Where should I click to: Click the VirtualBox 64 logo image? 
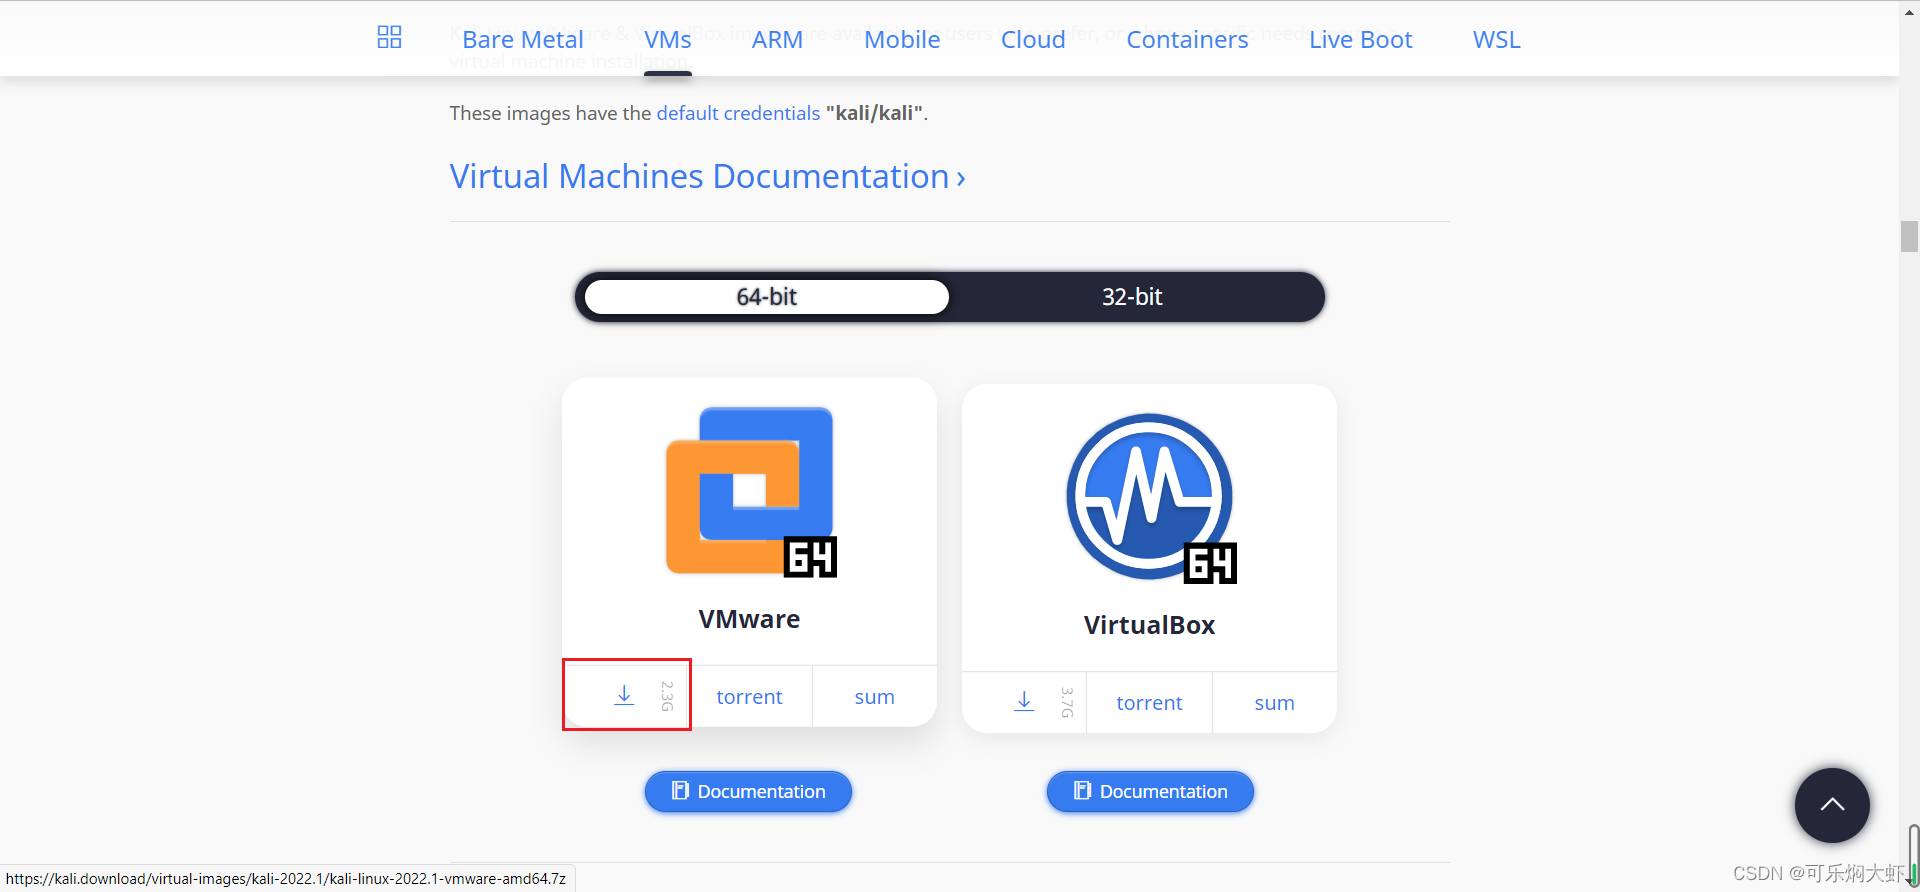[x=1150, y=498]
